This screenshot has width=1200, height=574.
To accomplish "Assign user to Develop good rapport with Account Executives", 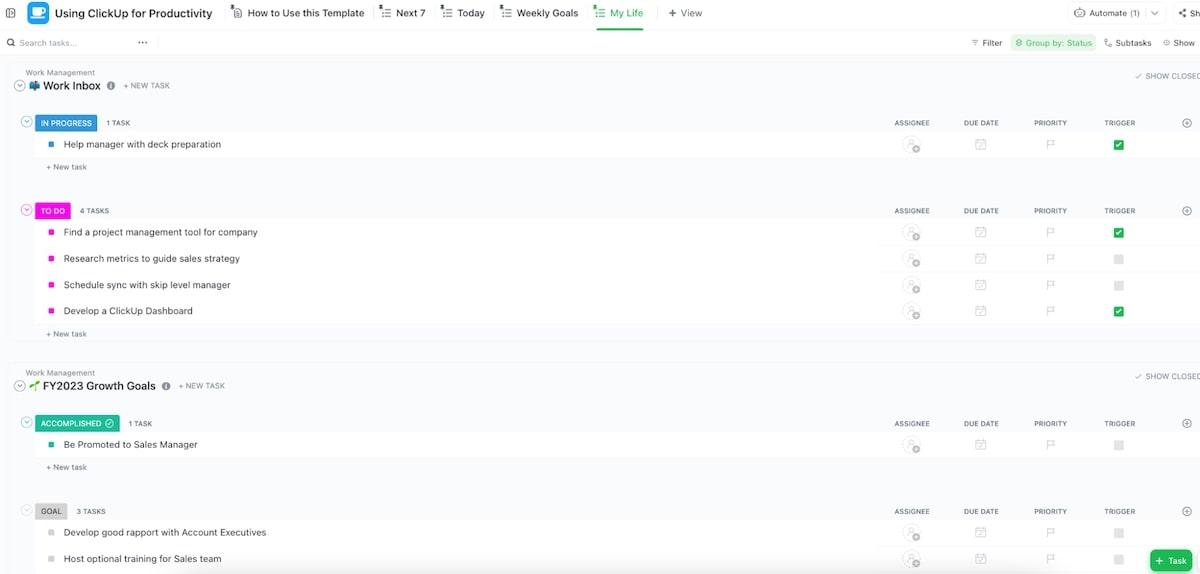I will 911,533.
